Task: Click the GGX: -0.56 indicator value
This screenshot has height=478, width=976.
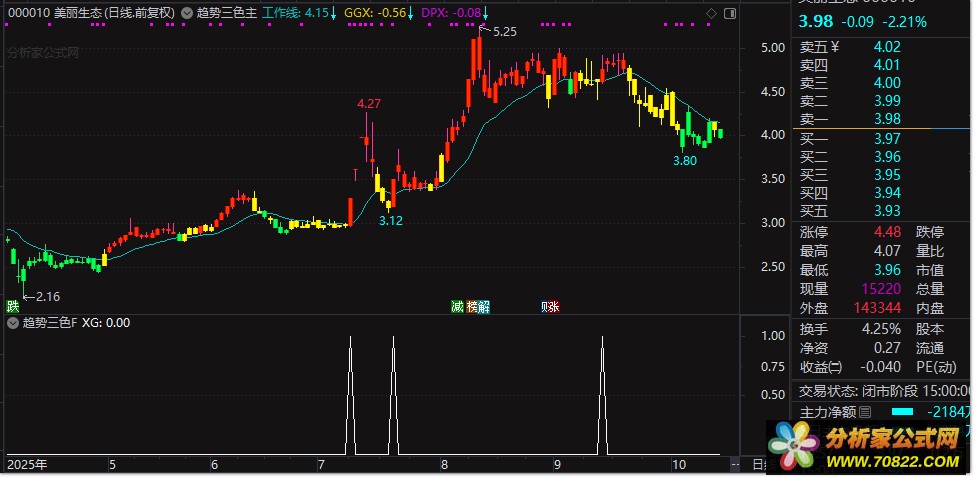Action: coord(375,12)
